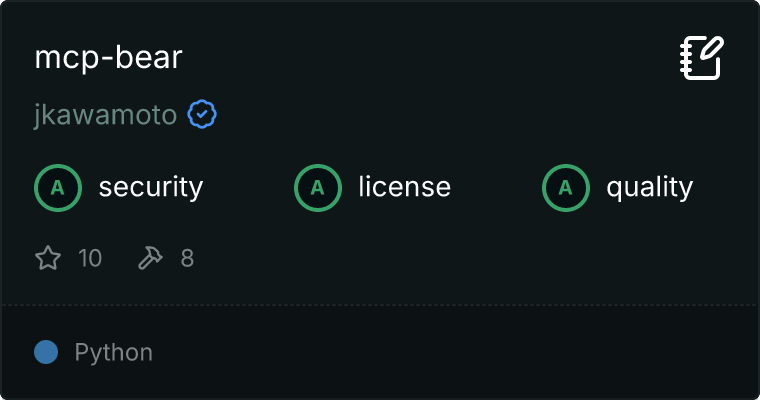
Task: Click the star count 10
Action: [90, 259]
